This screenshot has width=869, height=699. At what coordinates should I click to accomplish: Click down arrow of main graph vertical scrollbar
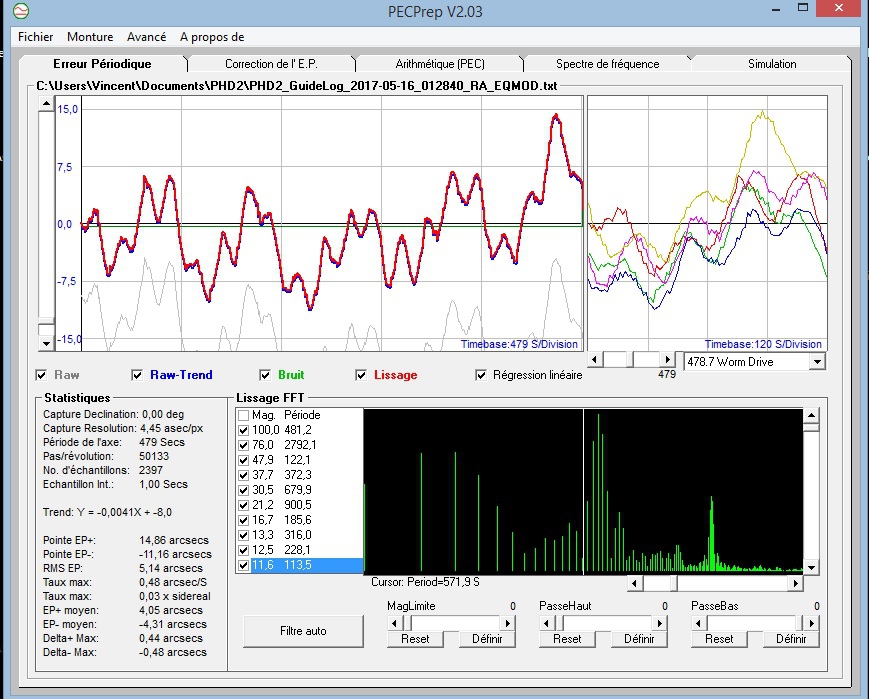[x=45, y=342]
